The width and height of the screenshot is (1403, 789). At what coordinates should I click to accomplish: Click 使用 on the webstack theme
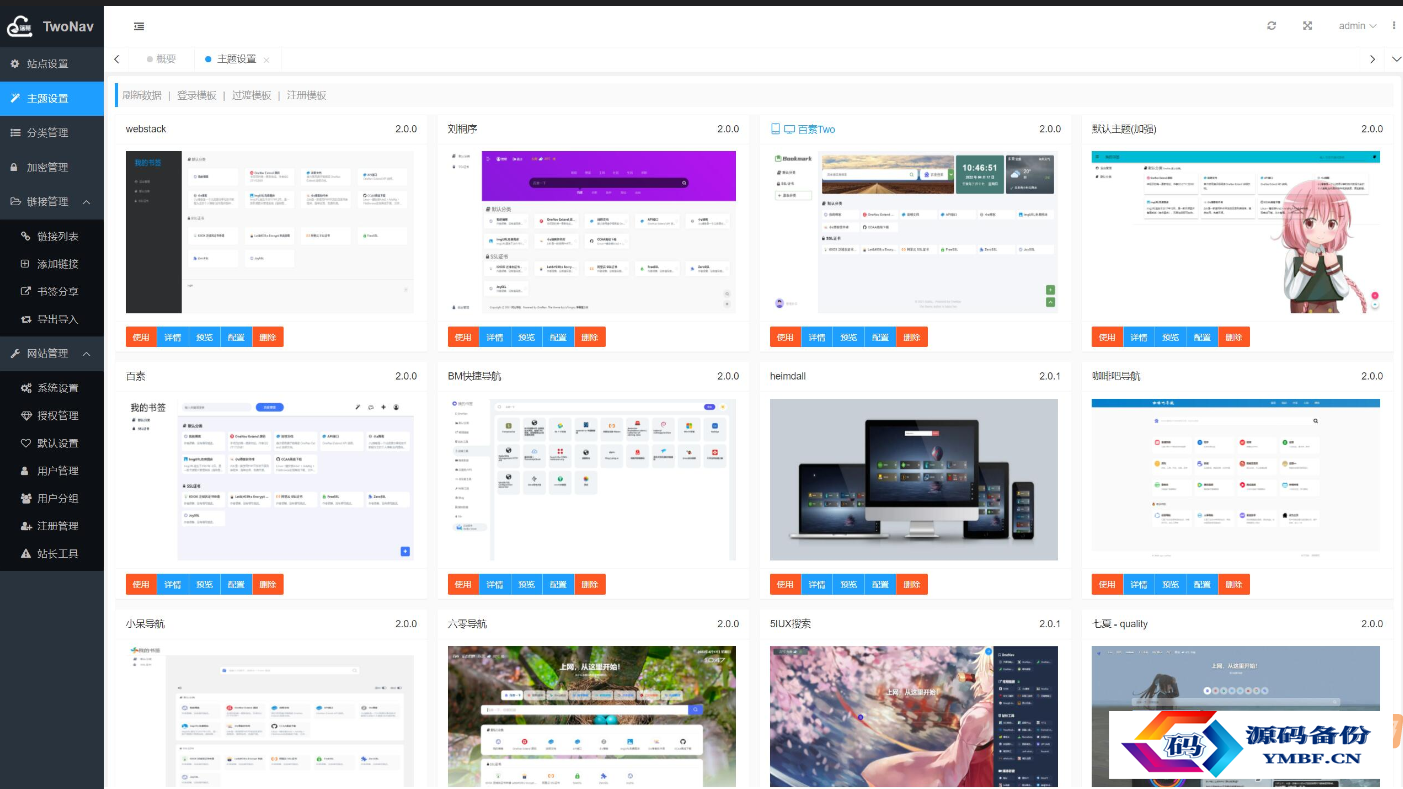tap(141, 337)
